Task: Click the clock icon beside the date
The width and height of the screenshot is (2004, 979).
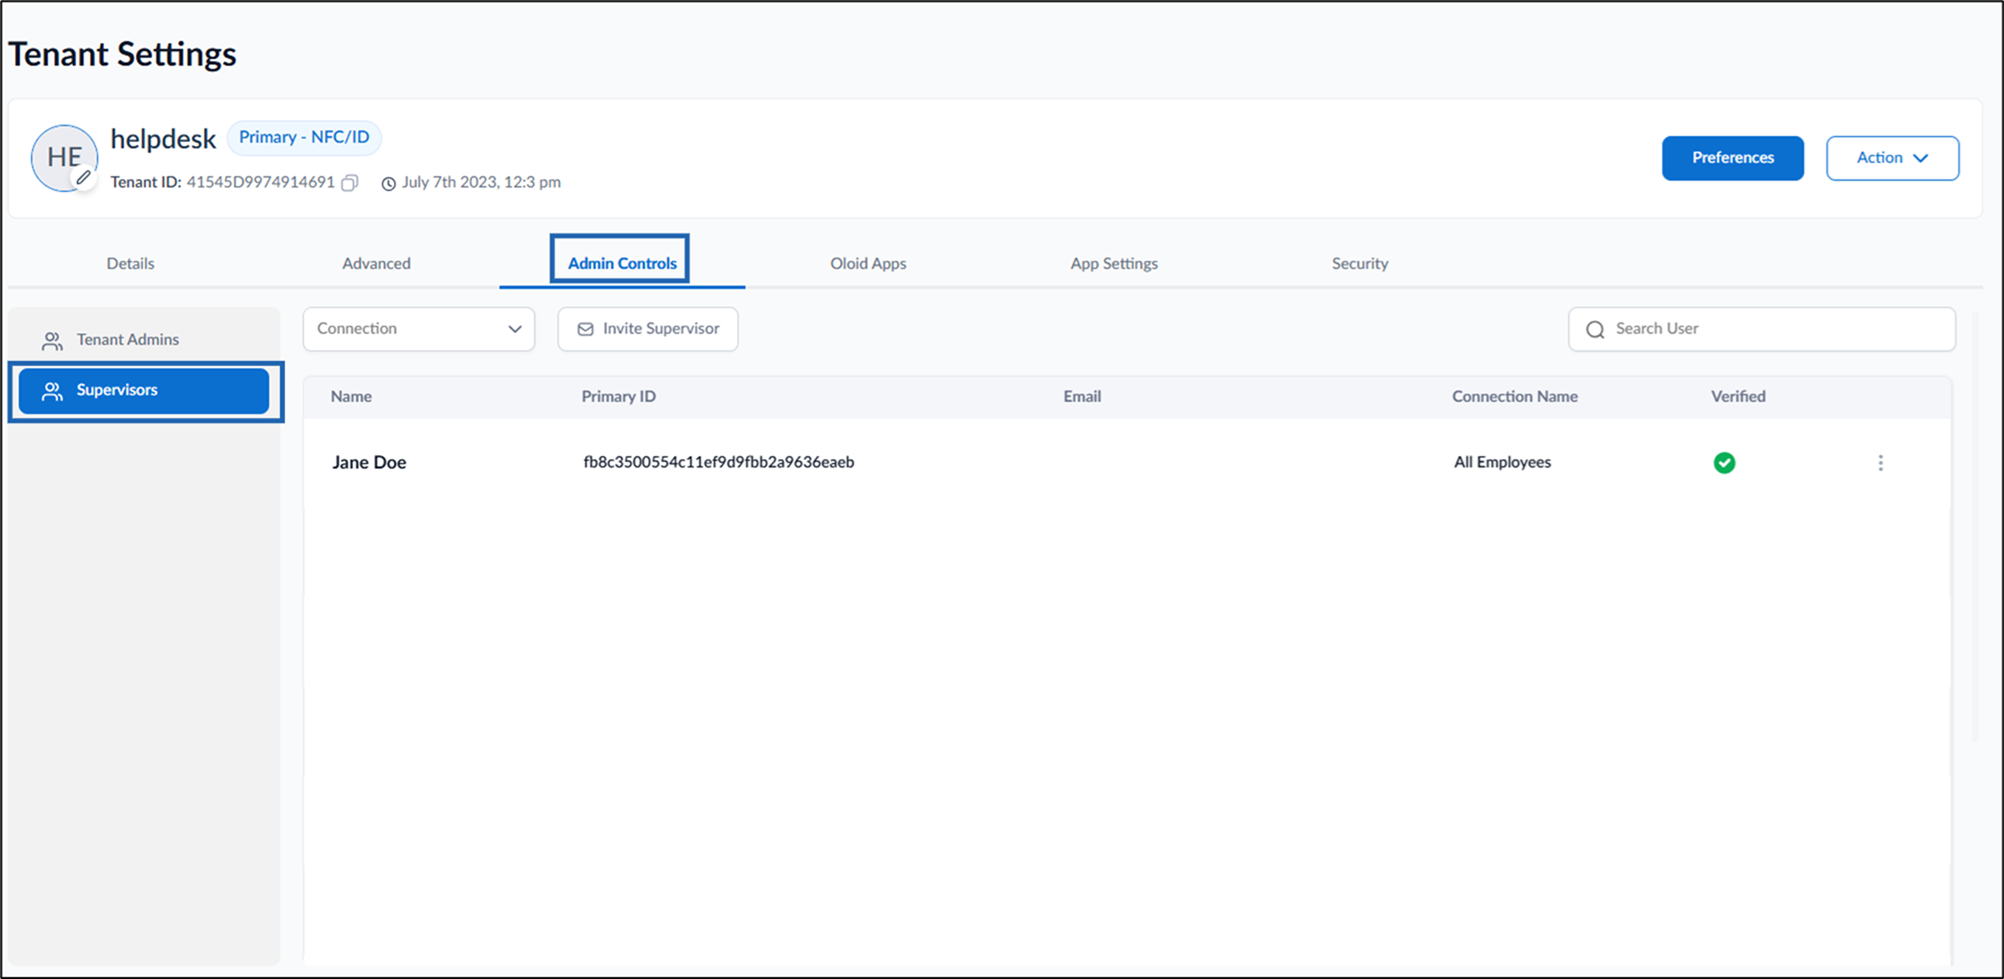Action: tap(388, 183)
